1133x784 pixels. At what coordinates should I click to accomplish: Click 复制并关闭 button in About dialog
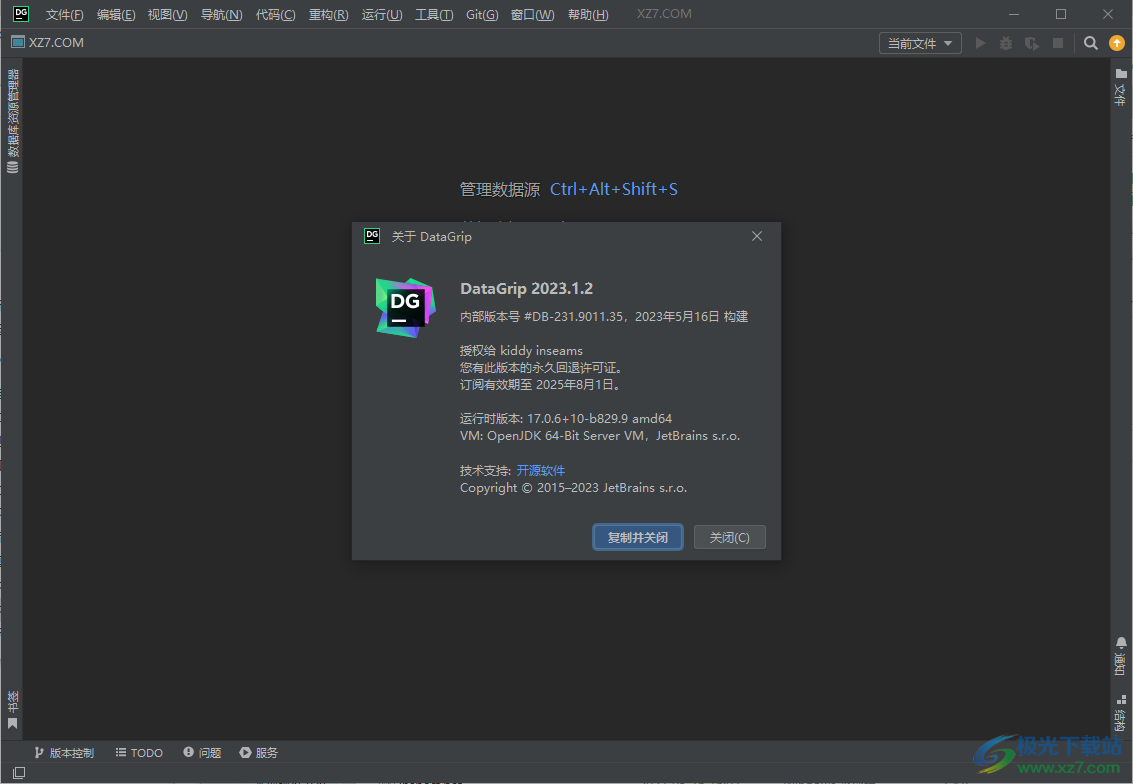(637, 538)
